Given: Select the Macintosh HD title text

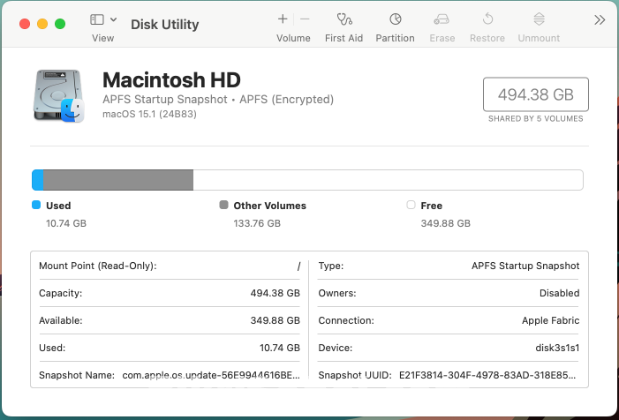Looking at the screenshot, I should pos(171,80).
